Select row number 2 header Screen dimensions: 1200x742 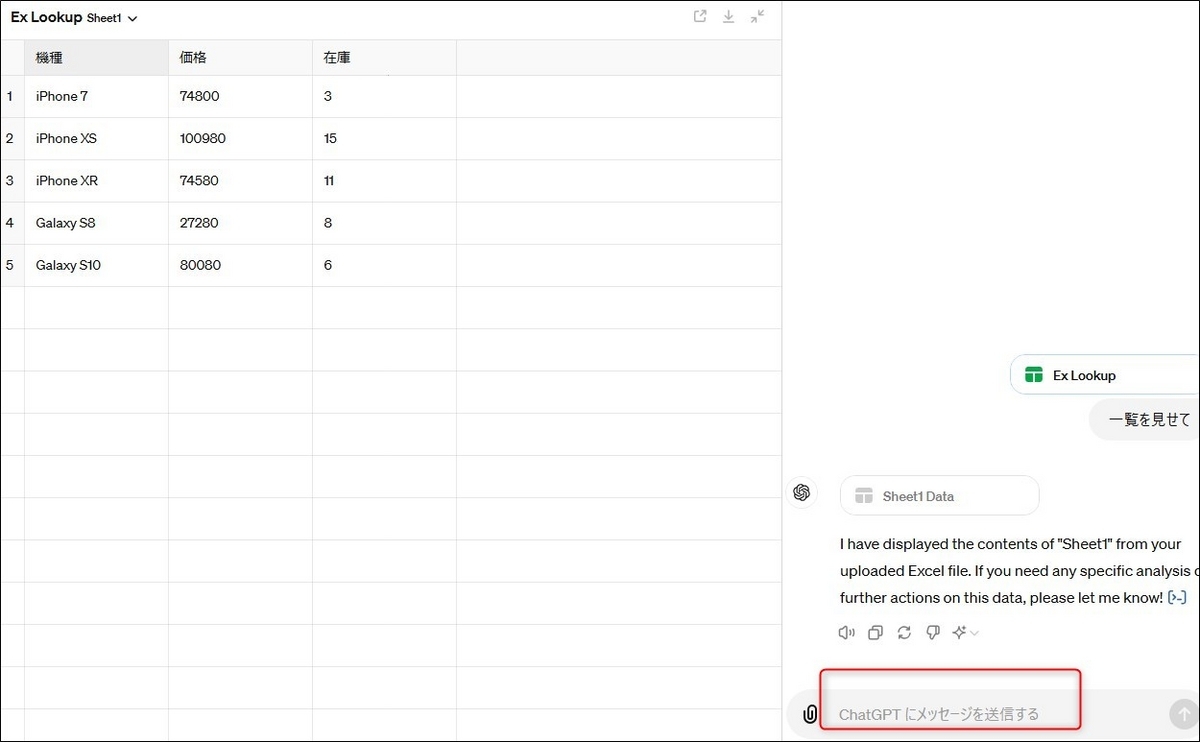click(12, 139)
